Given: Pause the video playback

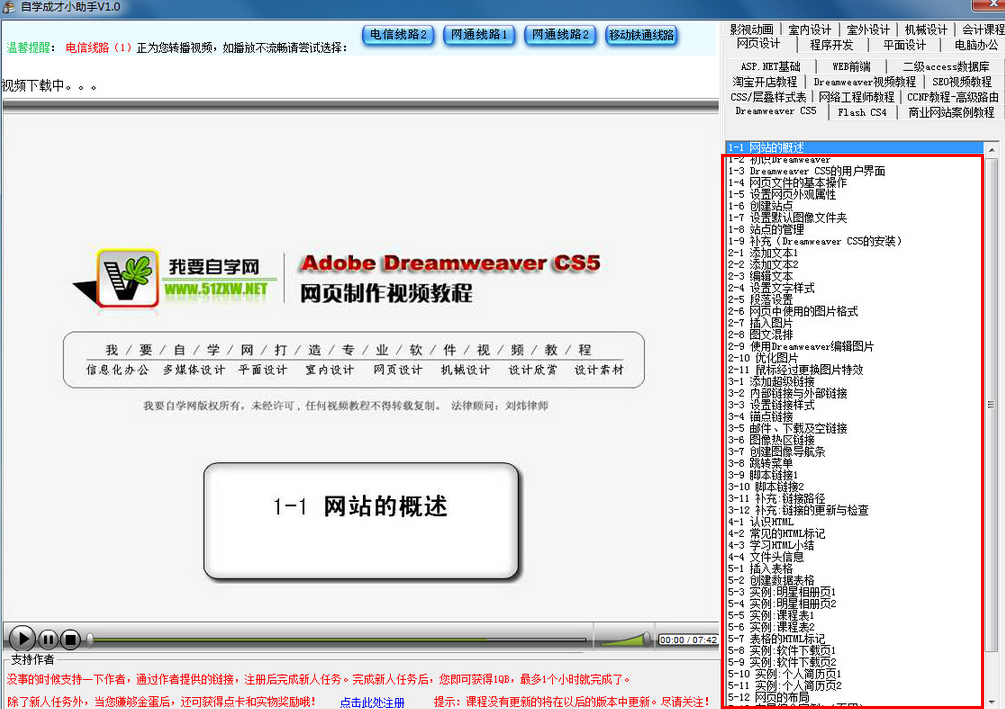Looking at the screenshot, I should click(48, 639).
